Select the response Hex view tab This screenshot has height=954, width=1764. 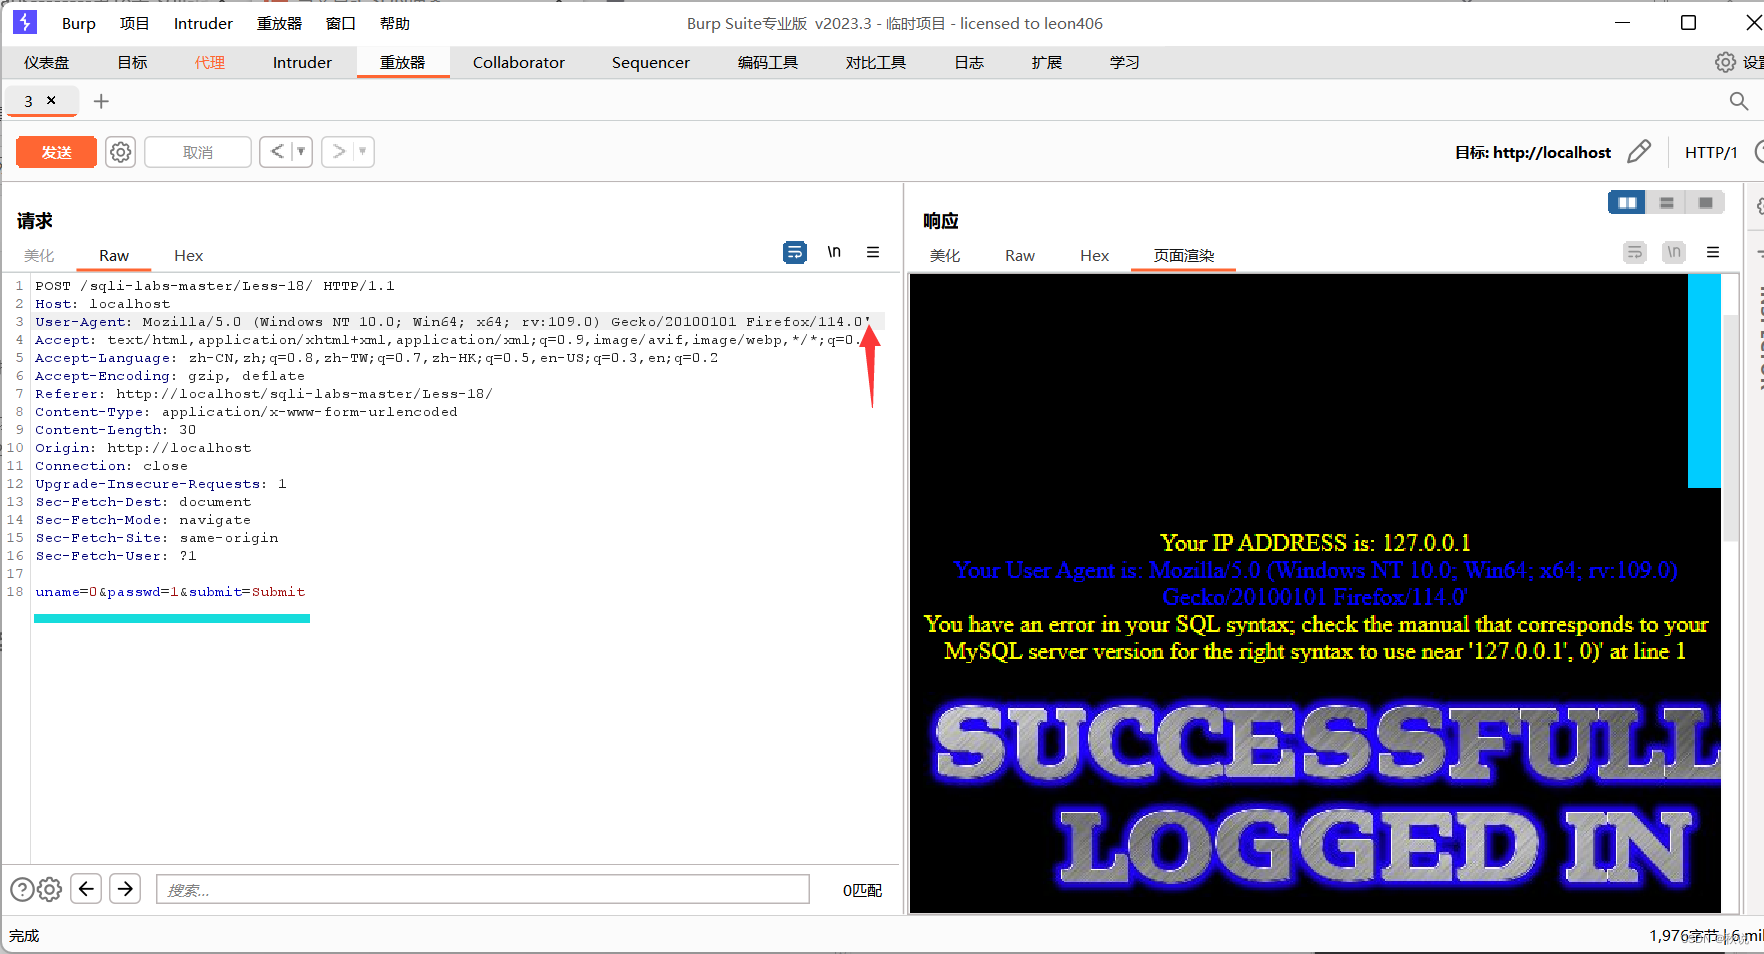point(1095,256)
